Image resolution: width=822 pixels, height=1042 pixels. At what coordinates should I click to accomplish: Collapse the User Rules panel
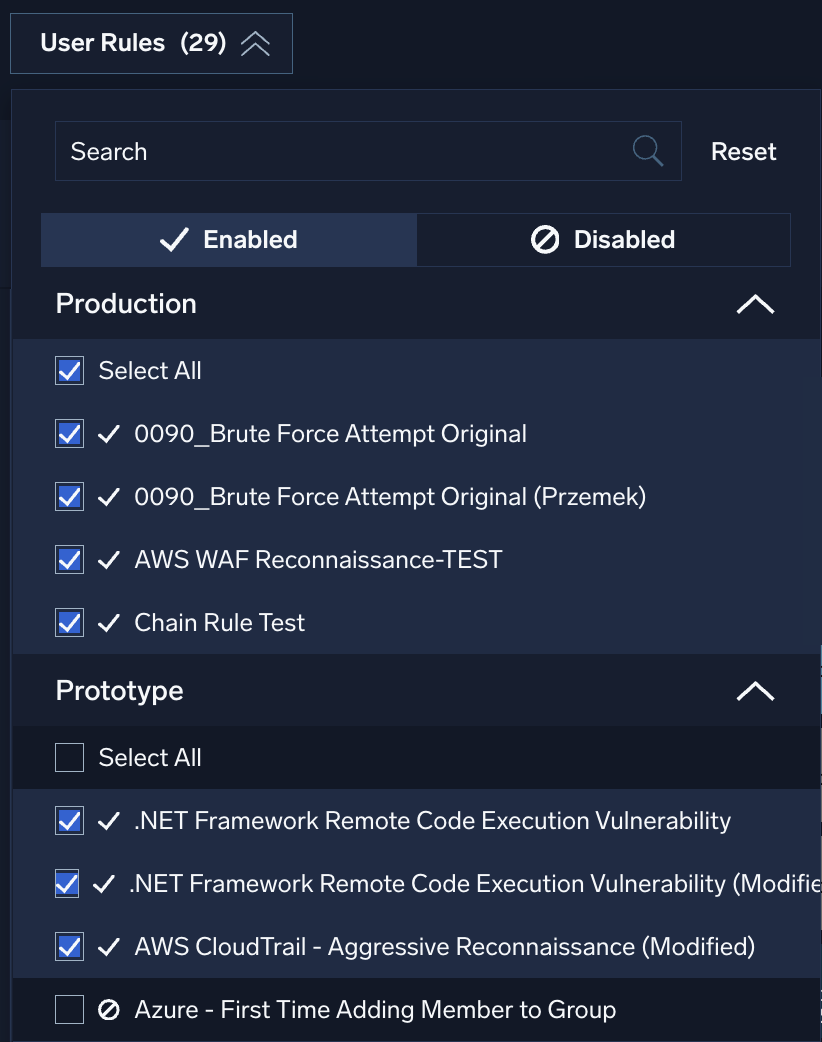click(x=256, y=42)
